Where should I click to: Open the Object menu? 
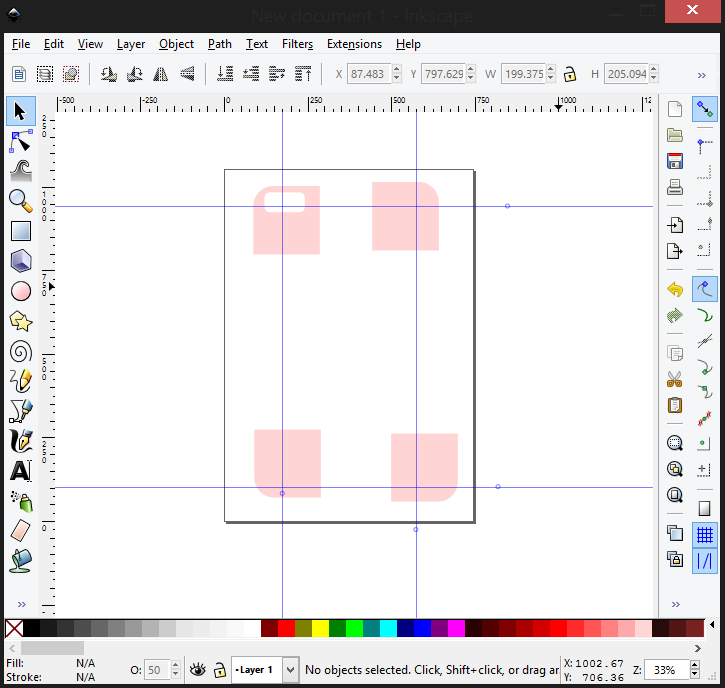[x=176, y=44]
